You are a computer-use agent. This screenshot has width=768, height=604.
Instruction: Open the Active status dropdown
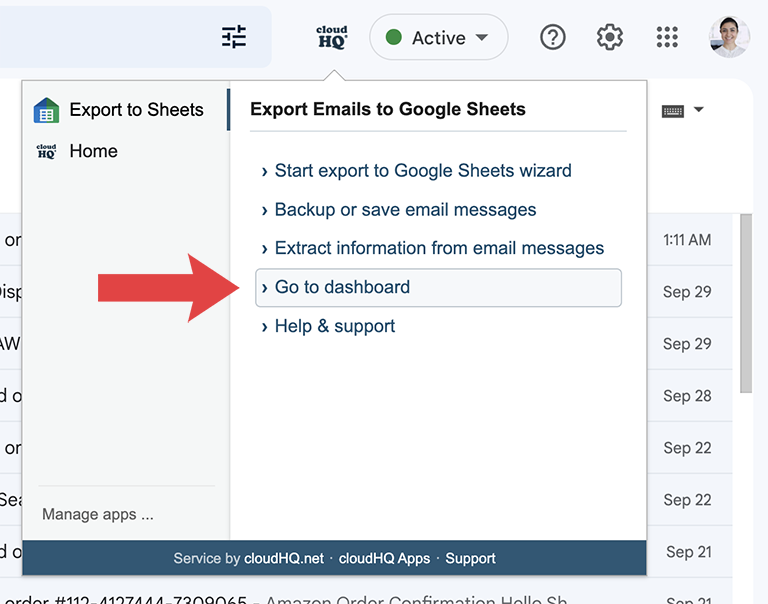(438, 37)
